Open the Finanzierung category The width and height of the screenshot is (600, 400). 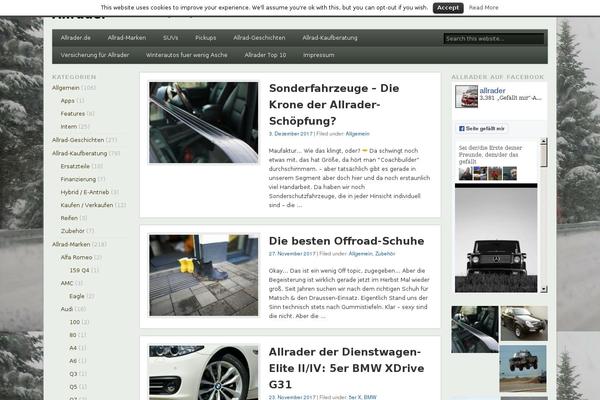click(x=78, y=179)
